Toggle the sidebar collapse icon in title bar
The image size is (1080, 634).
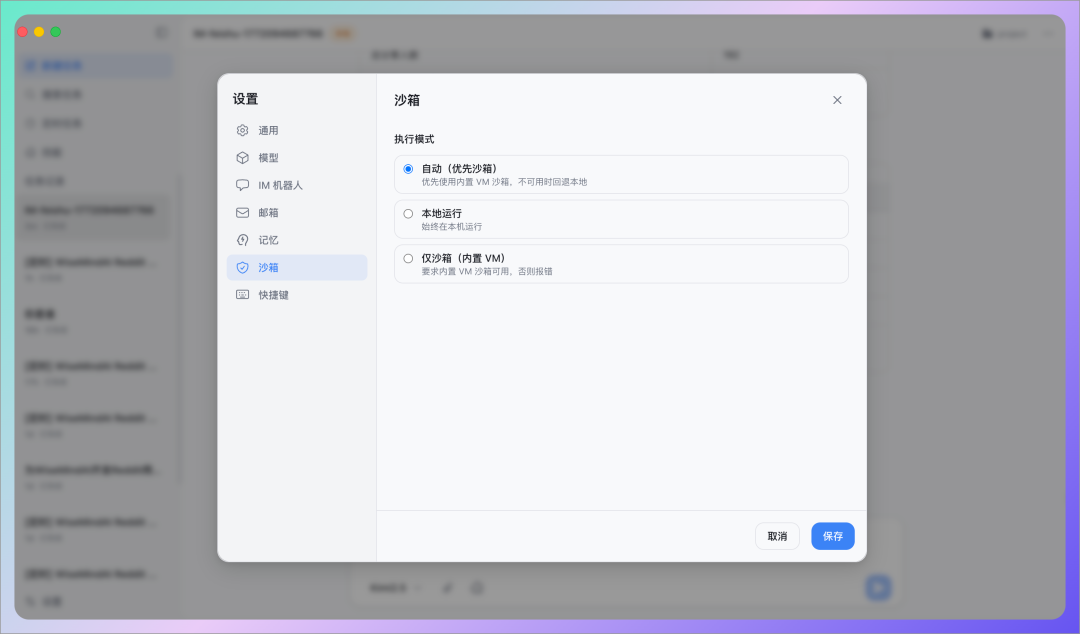point(161,33)
